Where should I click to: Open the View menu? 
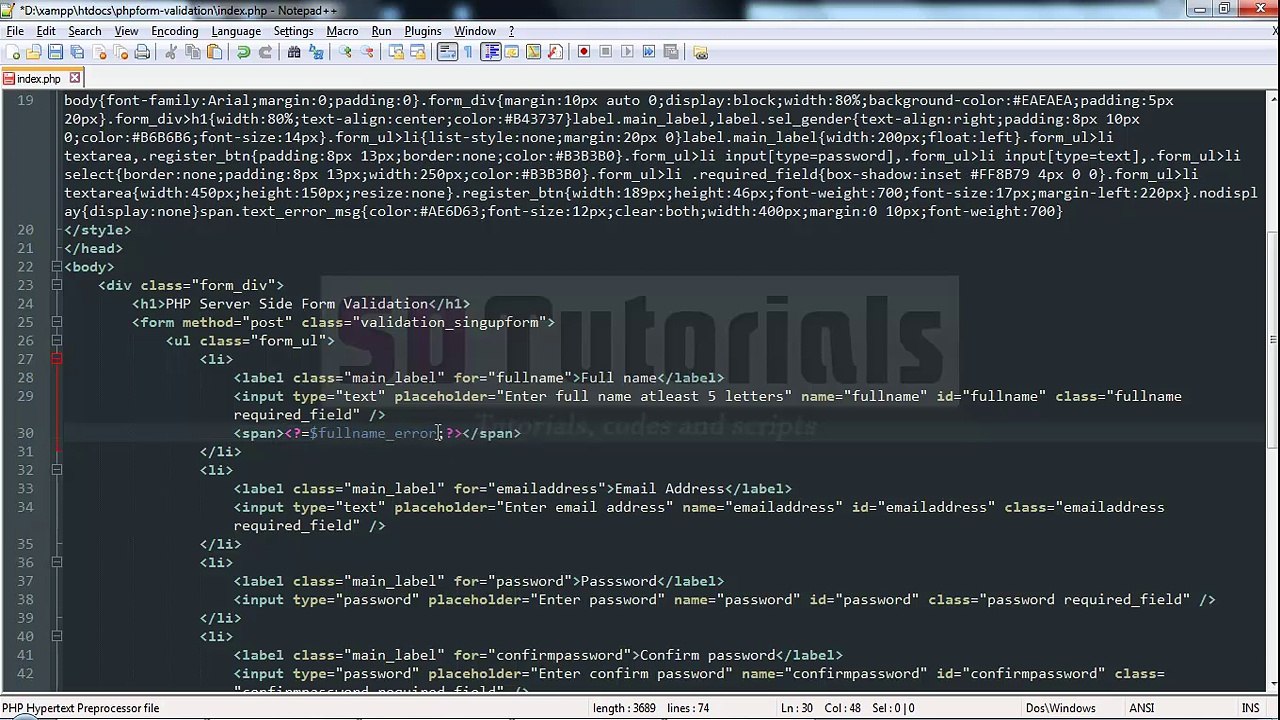[126, 31]
